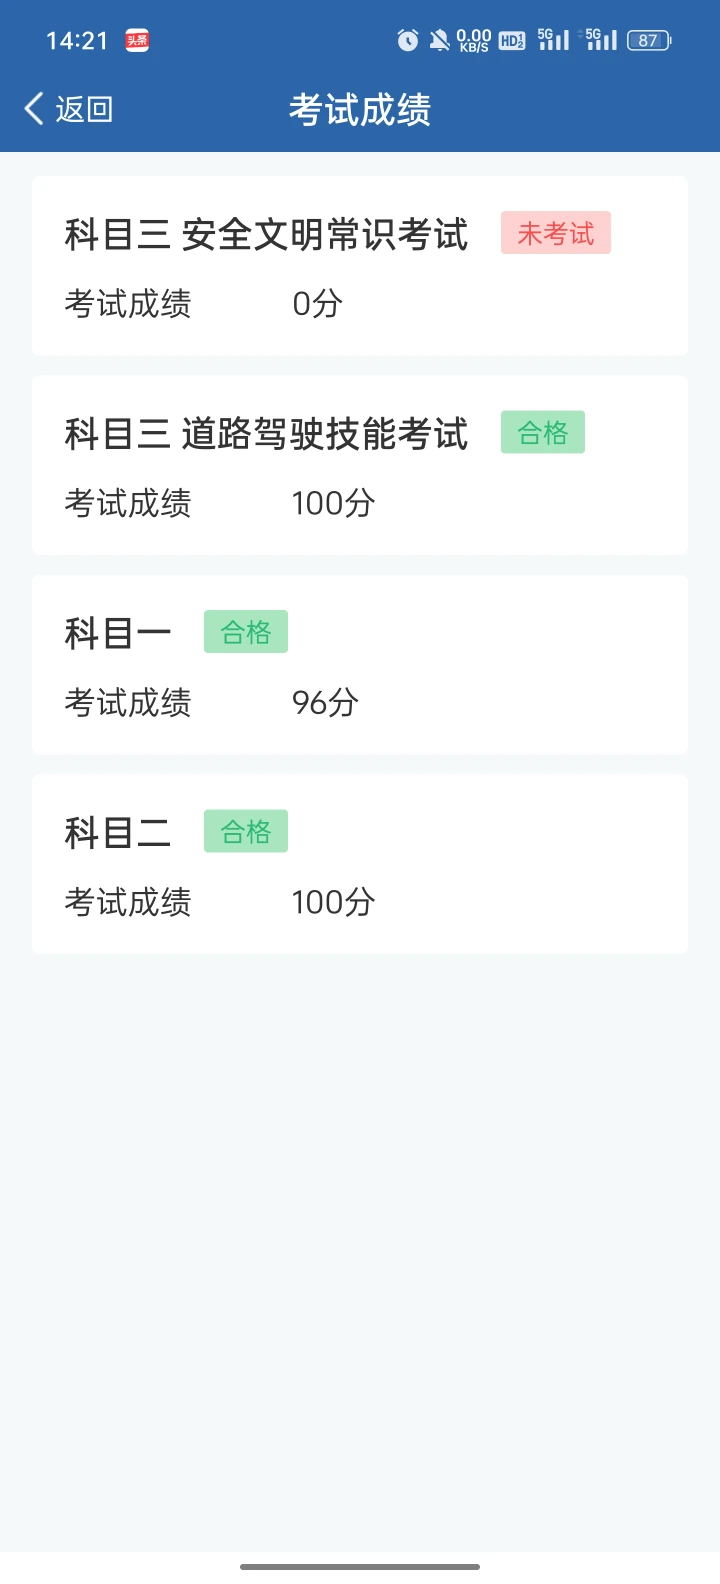Image resolution: width=720 pixels, height=1584 pixels.
Task: Tap the 考试成绩 page title
Action: click(360, 109)
